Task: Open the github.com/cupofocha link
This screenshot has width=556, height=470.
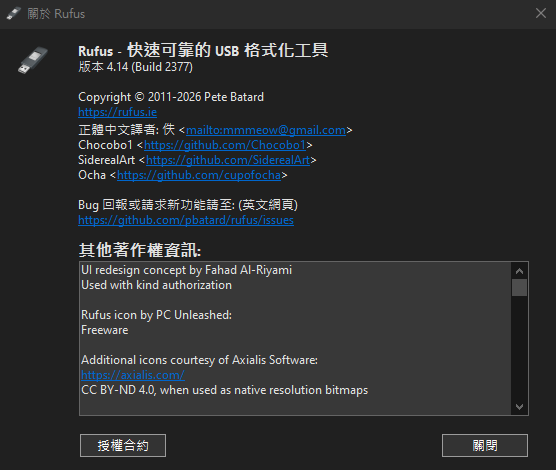Action: point(199,175)
